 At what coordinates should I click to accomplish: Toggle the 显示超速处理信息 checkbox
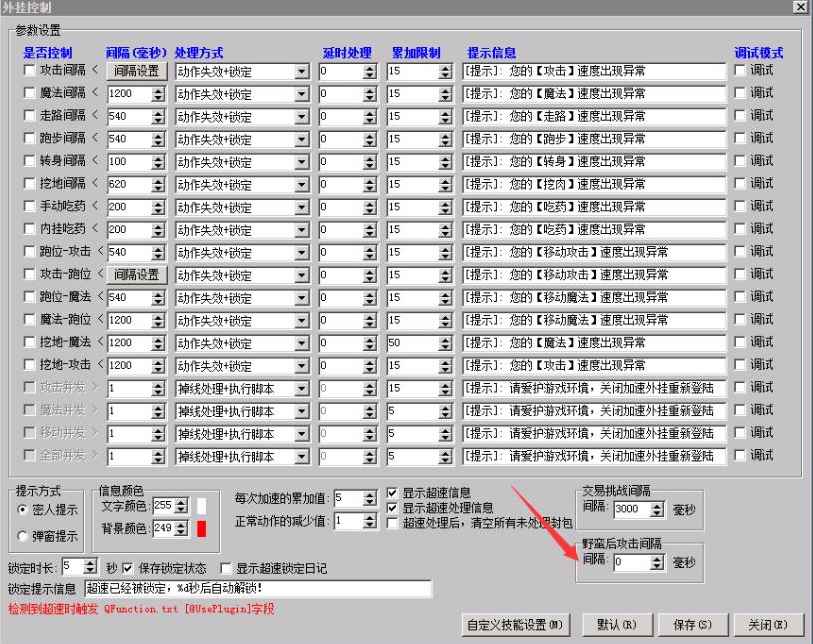(x=393, y=508)
